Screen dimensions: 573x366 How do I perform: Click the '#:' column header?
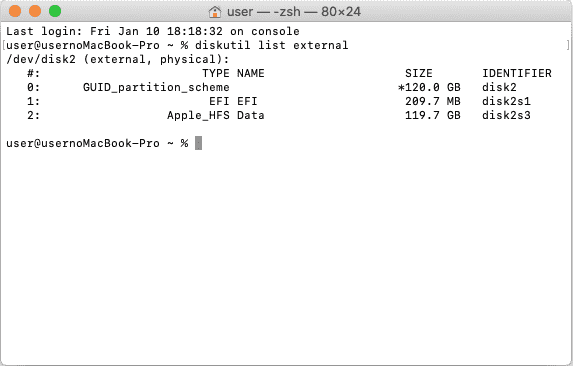34,73
